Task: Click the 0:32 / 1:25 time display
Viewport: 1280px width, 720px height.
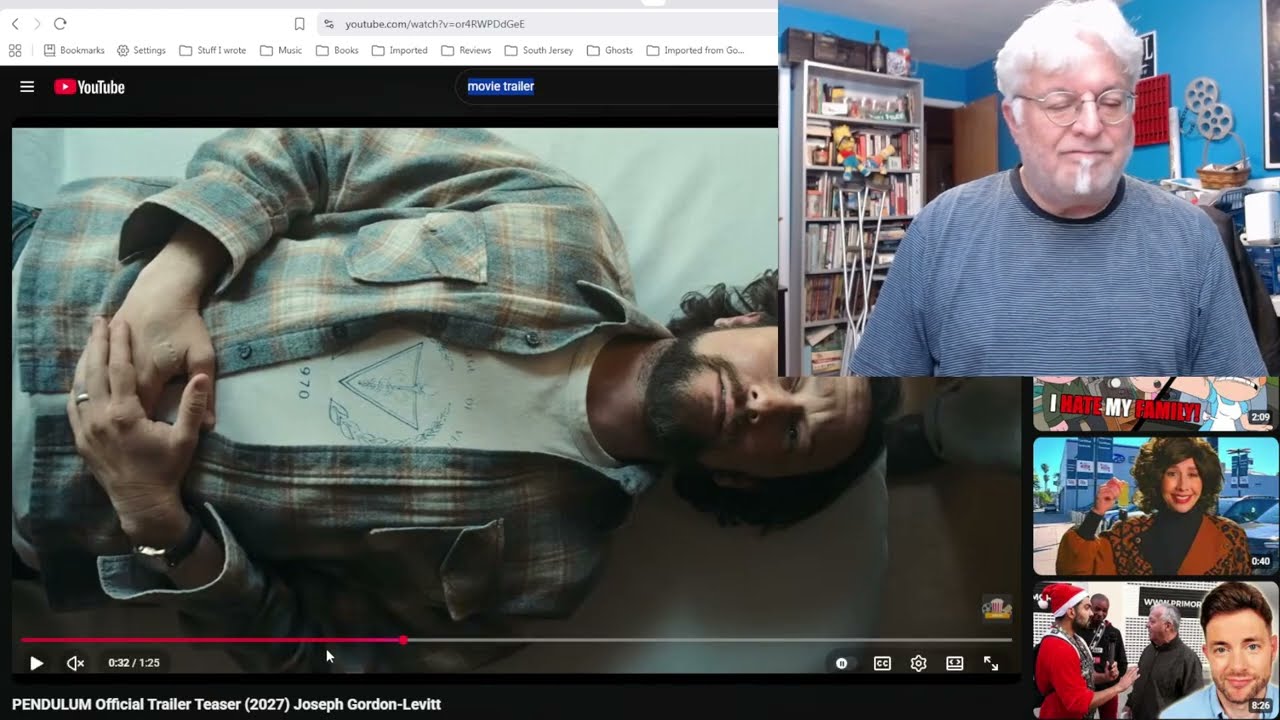Action: pyautogui.click(x=134, y=663)
